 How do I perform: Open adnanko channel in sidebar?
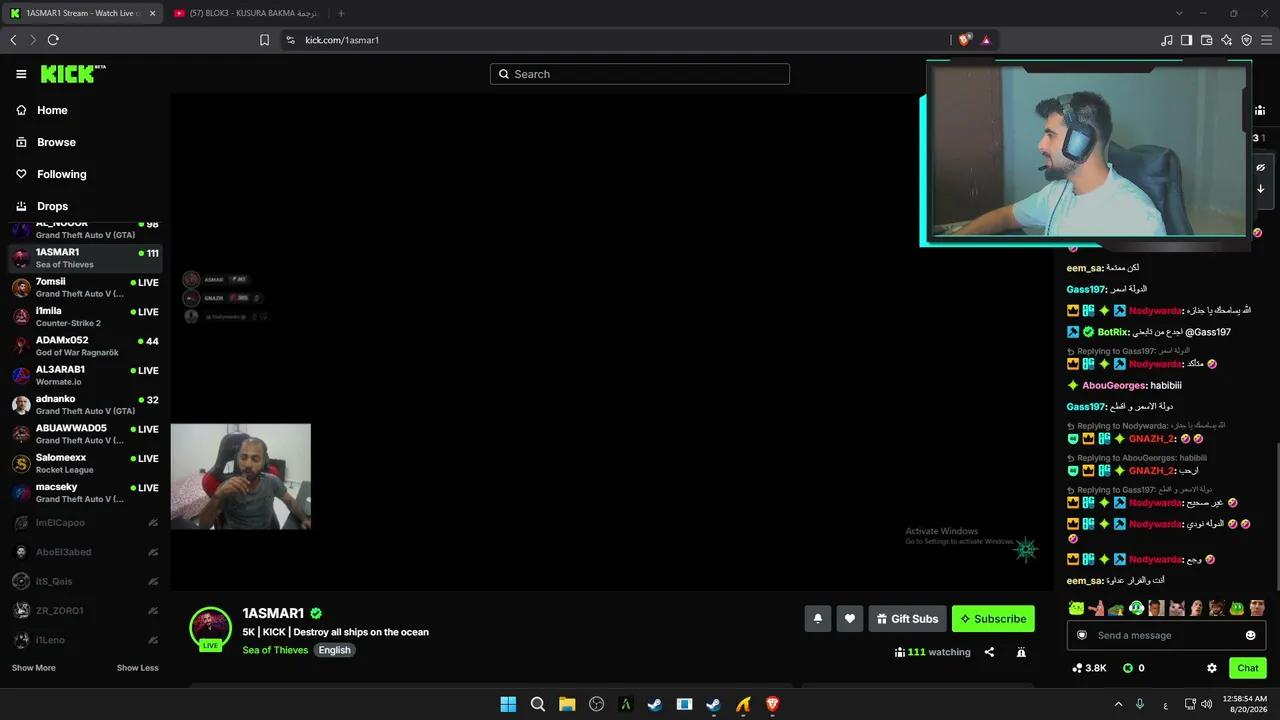pos(85,405)
